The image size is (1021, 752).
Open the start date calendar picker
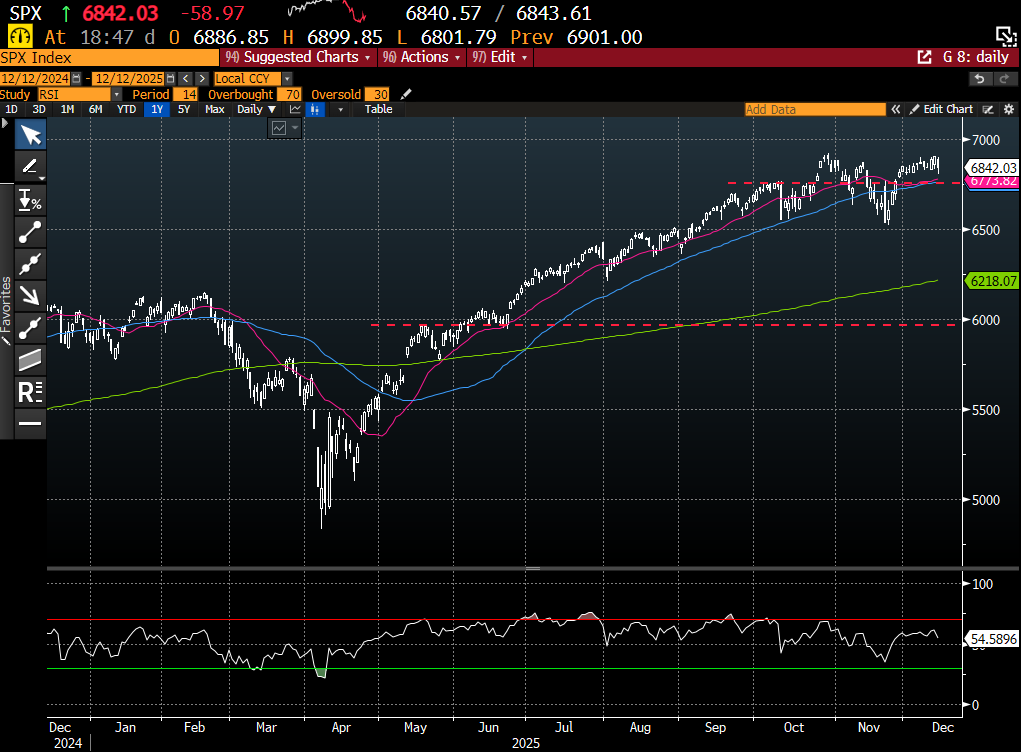click(77, 78)
